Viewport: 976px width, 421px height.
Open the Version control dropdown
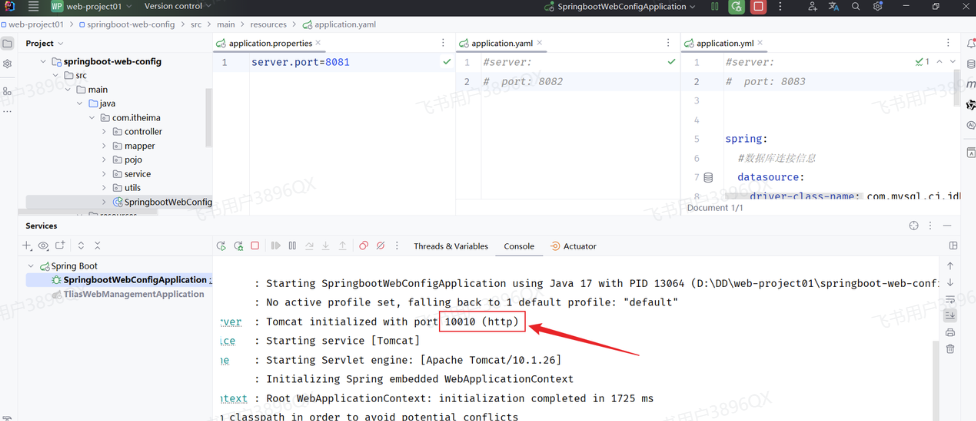(x=177, y=6)
